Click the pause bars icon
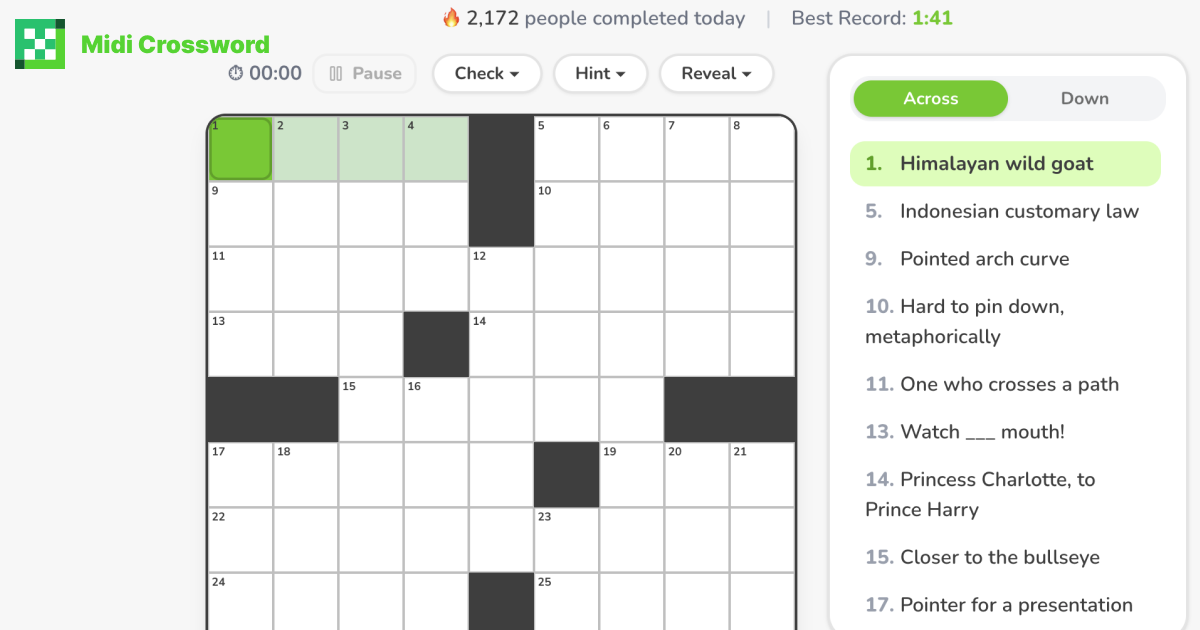Screen dimensions: 1200x630 pyautogui.click(x=337, y=73)
